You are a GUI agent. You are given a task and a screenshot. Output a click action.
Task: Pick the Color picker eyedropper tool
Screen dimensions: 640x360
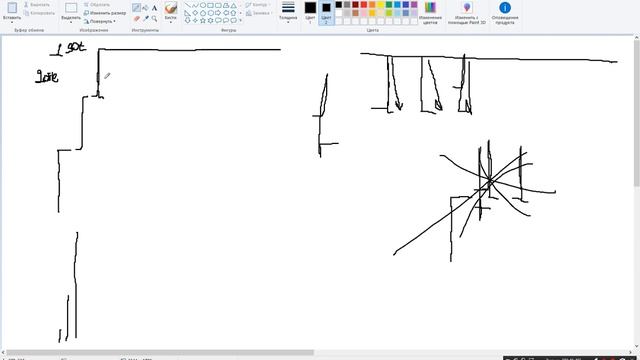point(145,18)
